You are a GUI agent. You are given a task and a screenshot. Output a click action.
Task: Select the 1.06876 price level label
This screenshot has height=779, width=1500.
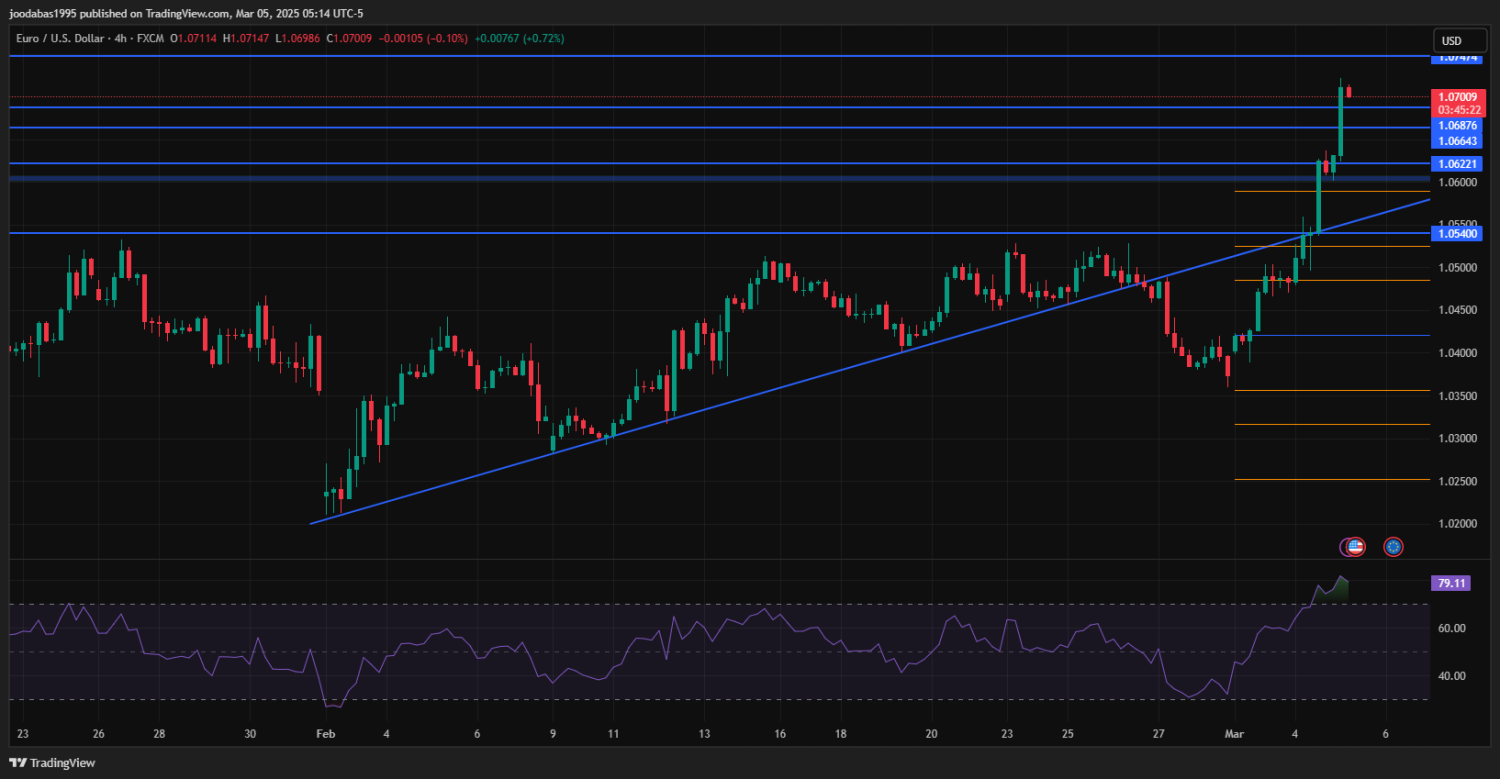click(1457, 126)
